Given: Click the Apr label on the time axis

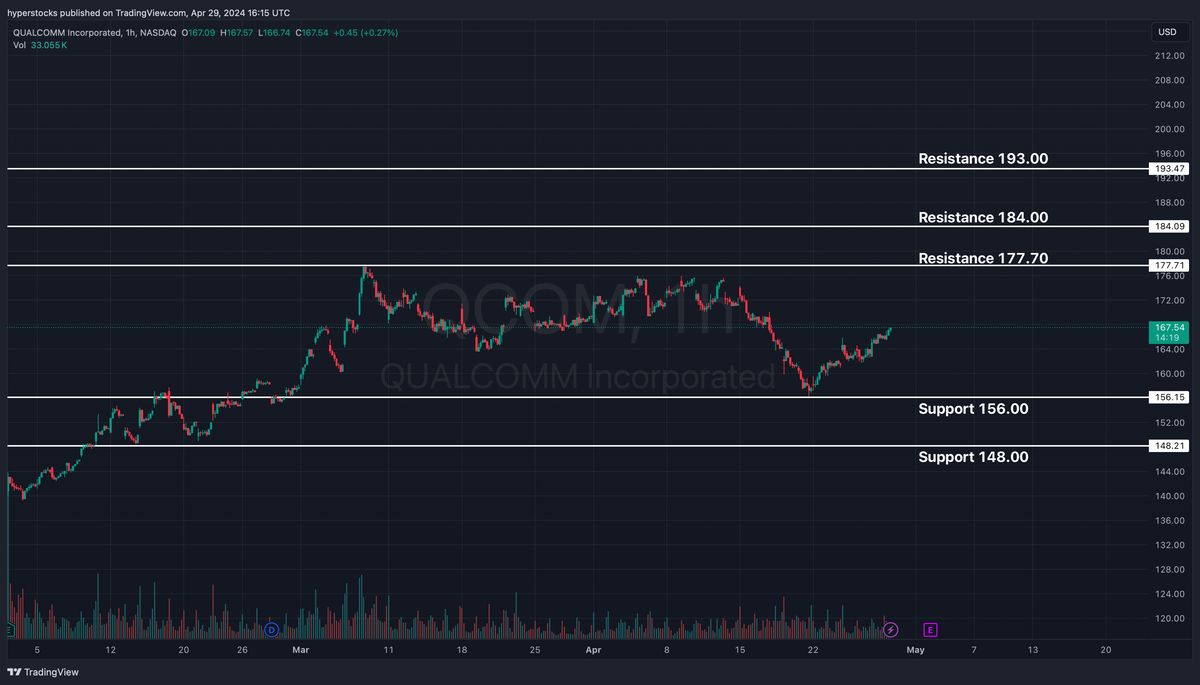Looking at the screenshot, I should pos(593,650).
